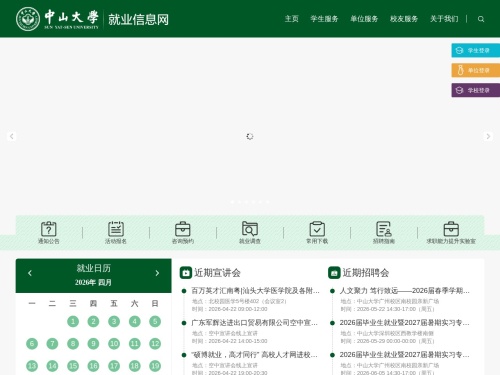Open 主页 in top navigation
This screenshot has width=500, height=375.
point(292,19)
